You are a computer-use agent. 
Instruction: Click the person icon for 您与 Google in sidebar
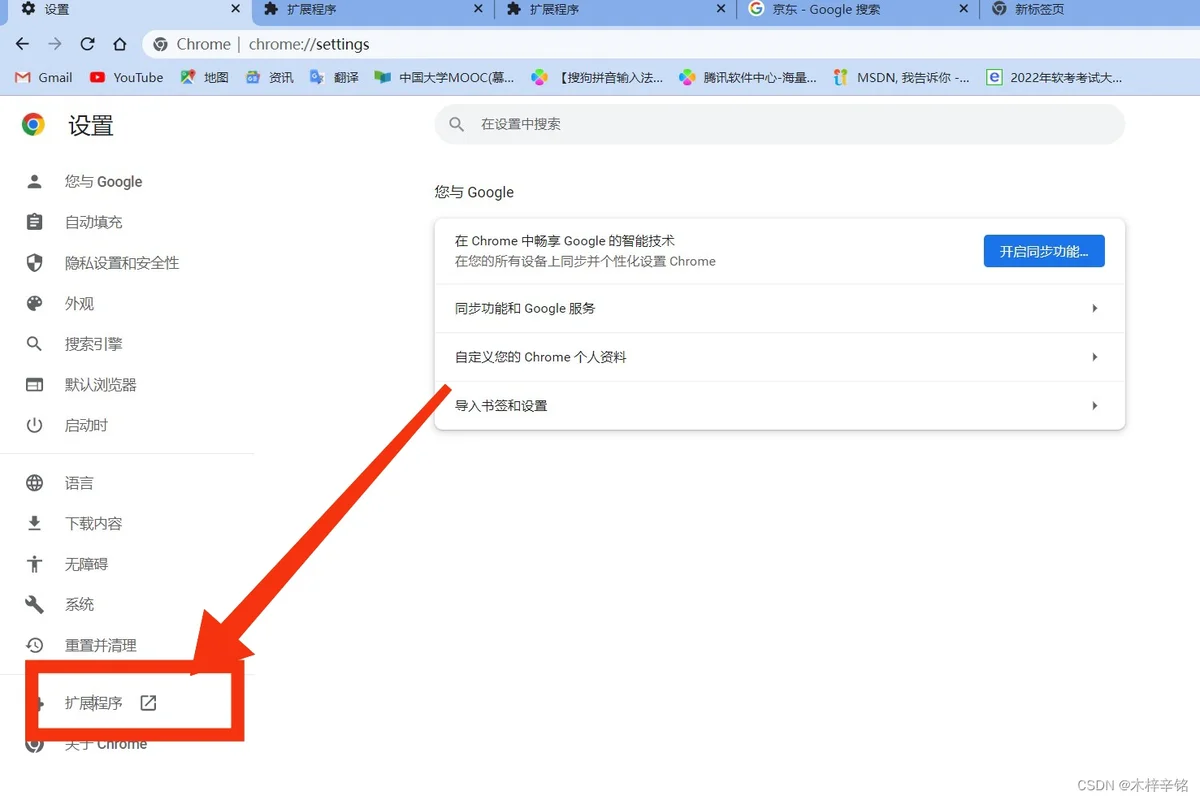tap(35, 181)
